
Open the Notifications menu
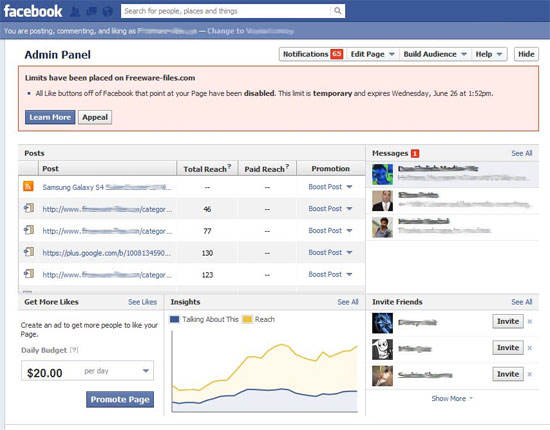(313, 54)
